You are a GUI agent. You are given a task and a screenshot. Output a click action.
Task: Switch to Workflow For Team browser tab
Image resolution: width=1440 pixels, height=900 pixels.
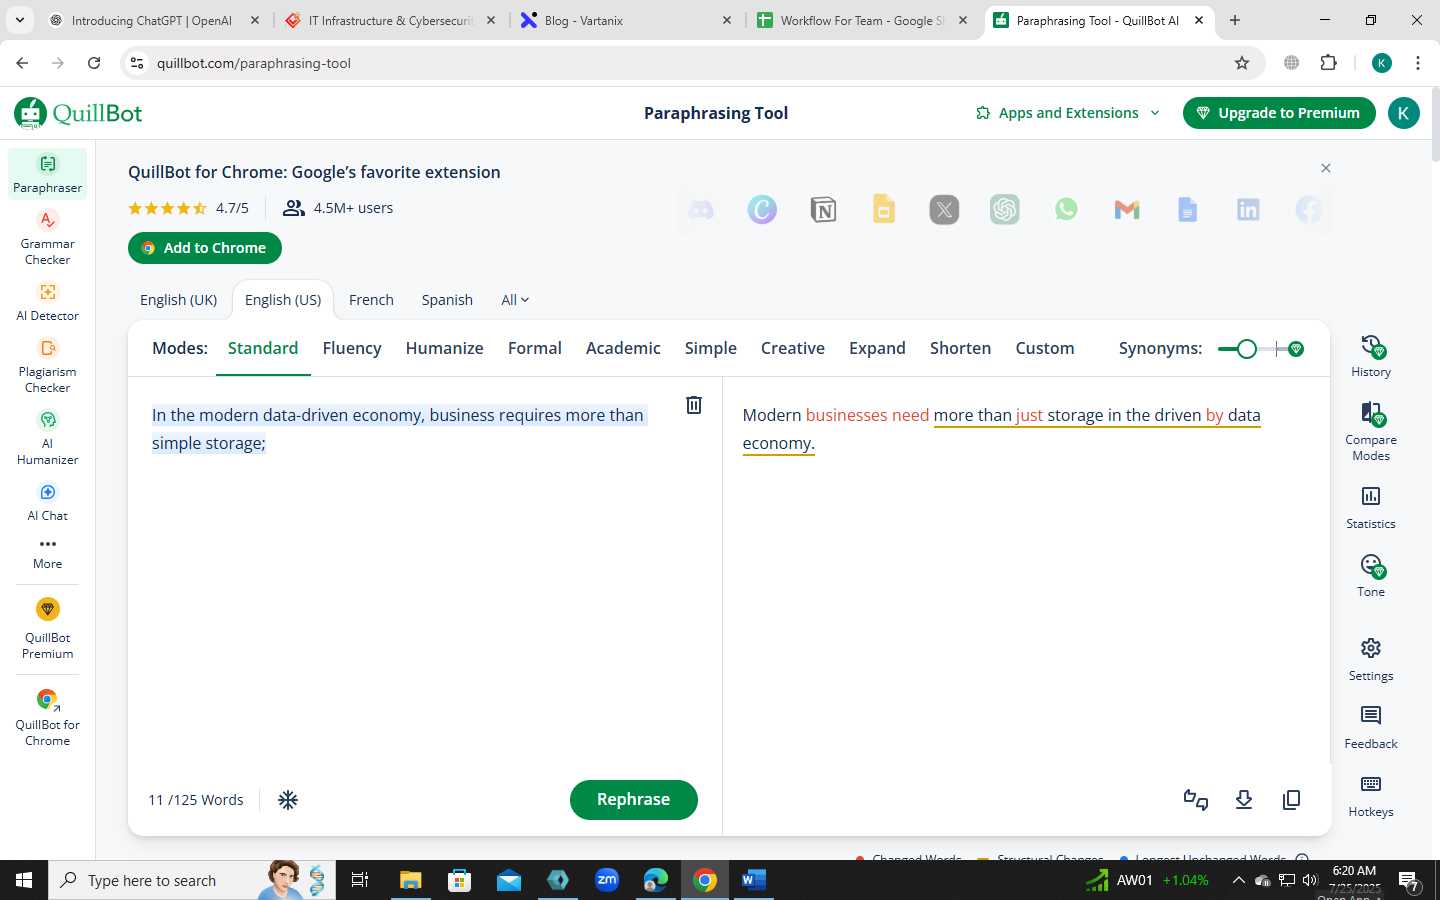coord(862,20)
